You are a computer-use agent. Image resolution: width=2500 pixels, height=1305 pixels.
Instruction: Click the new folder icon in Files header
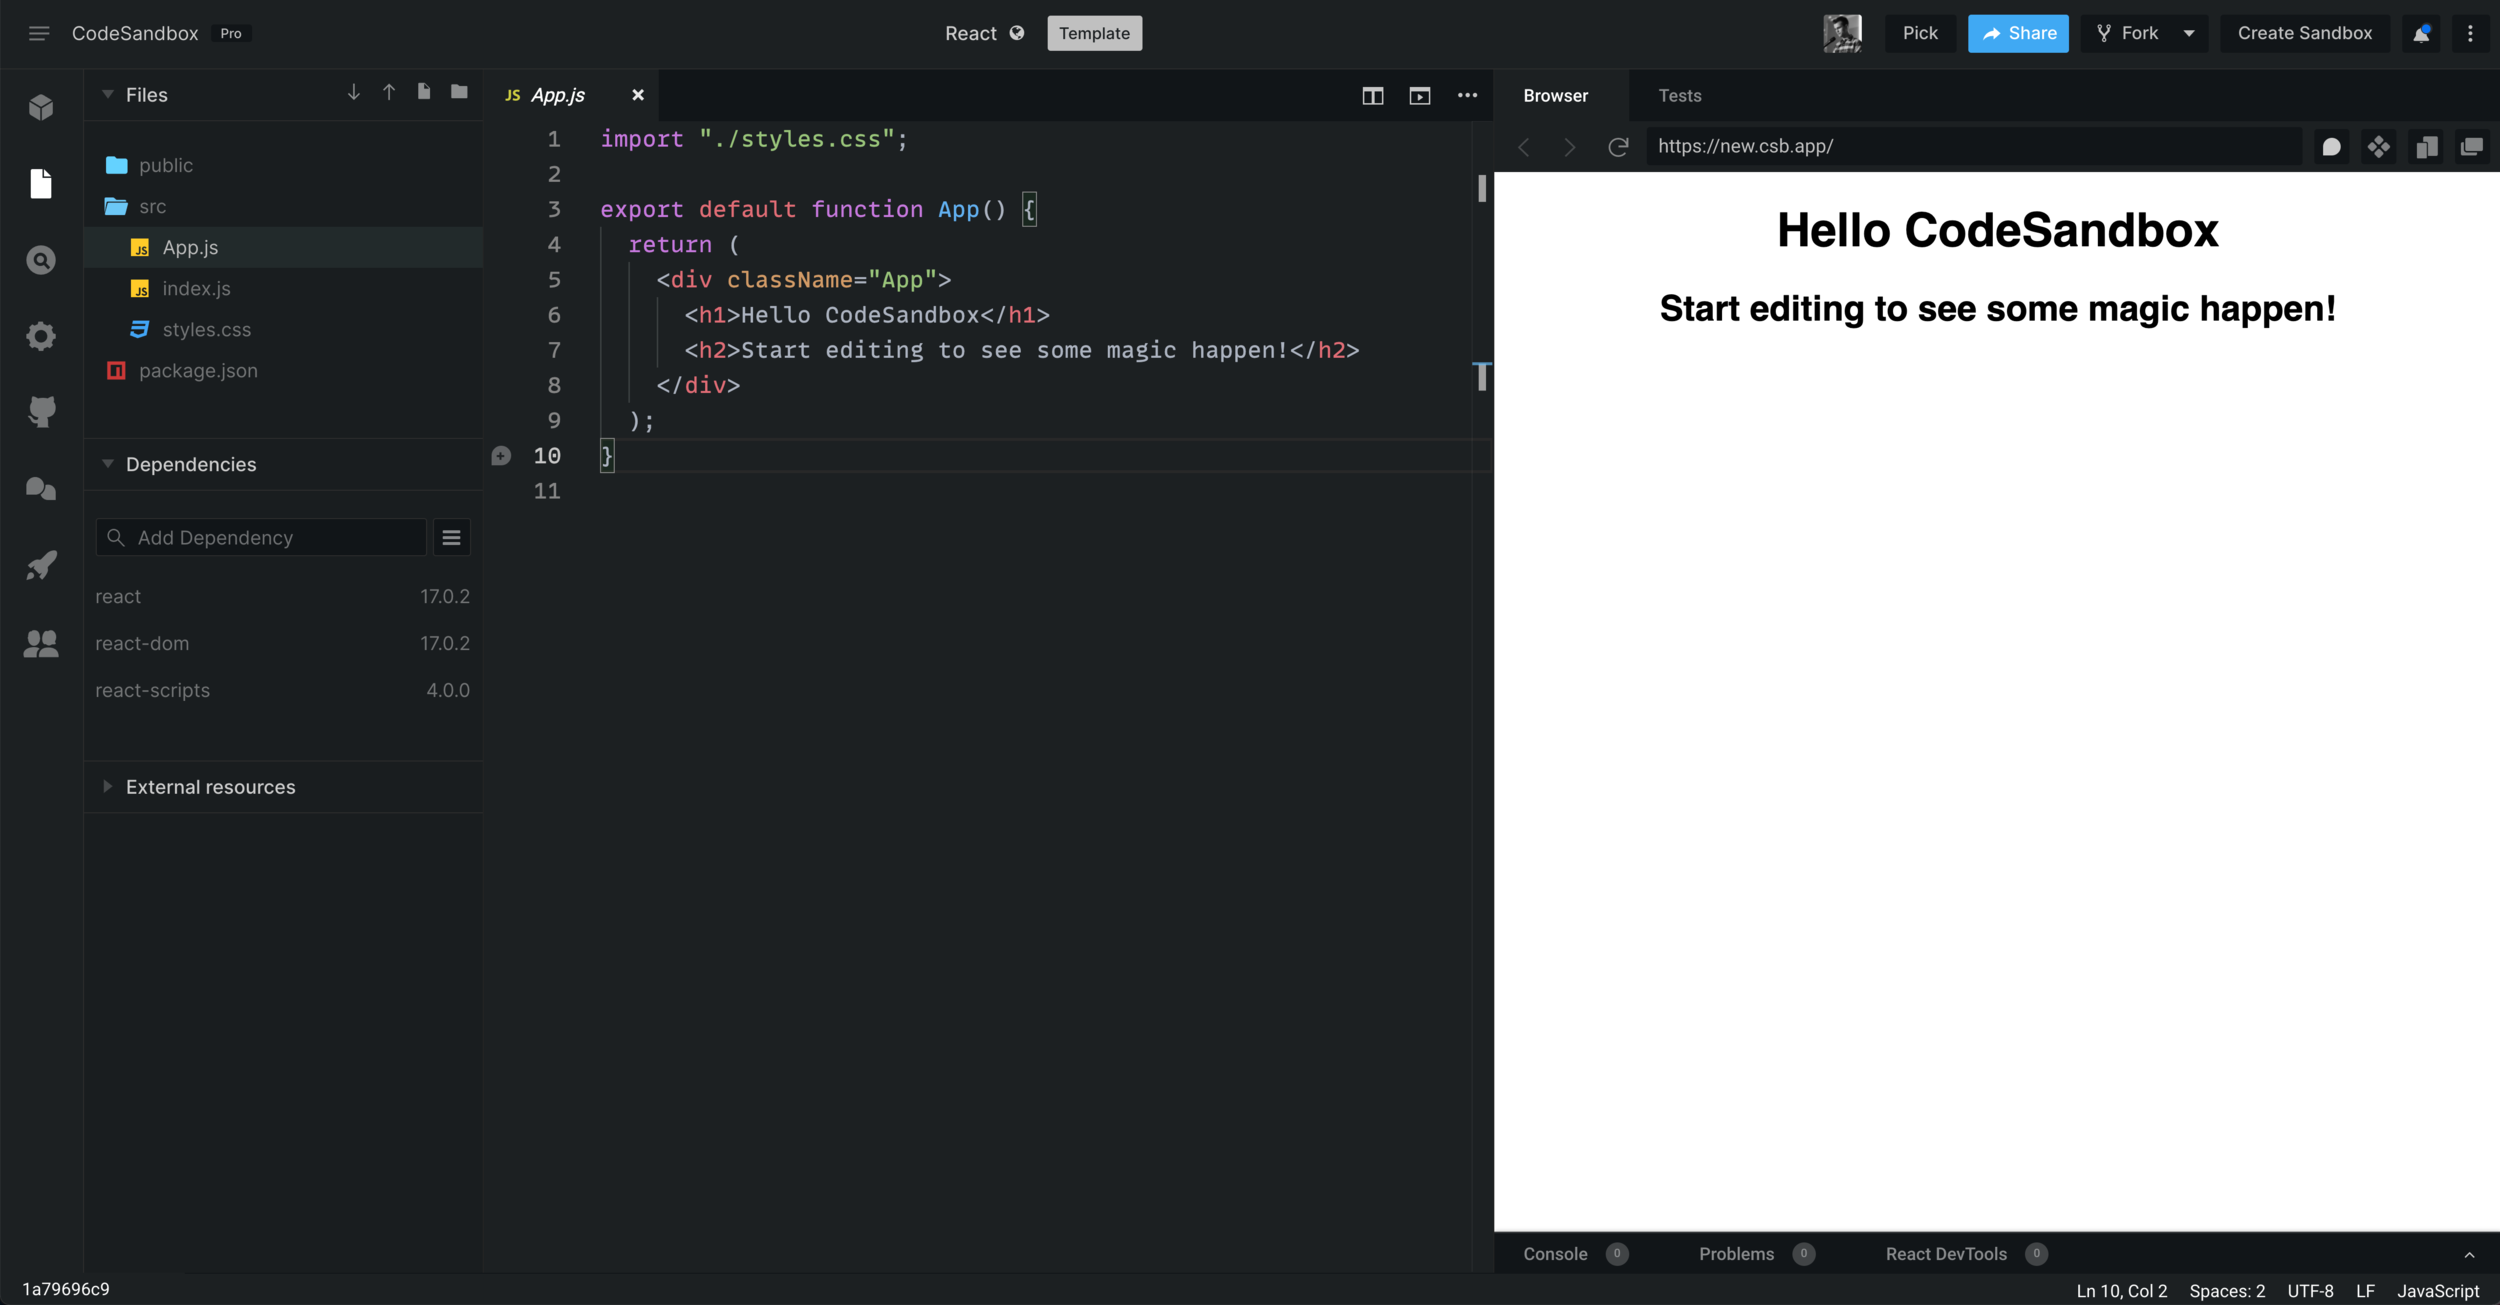coord(459,93)
